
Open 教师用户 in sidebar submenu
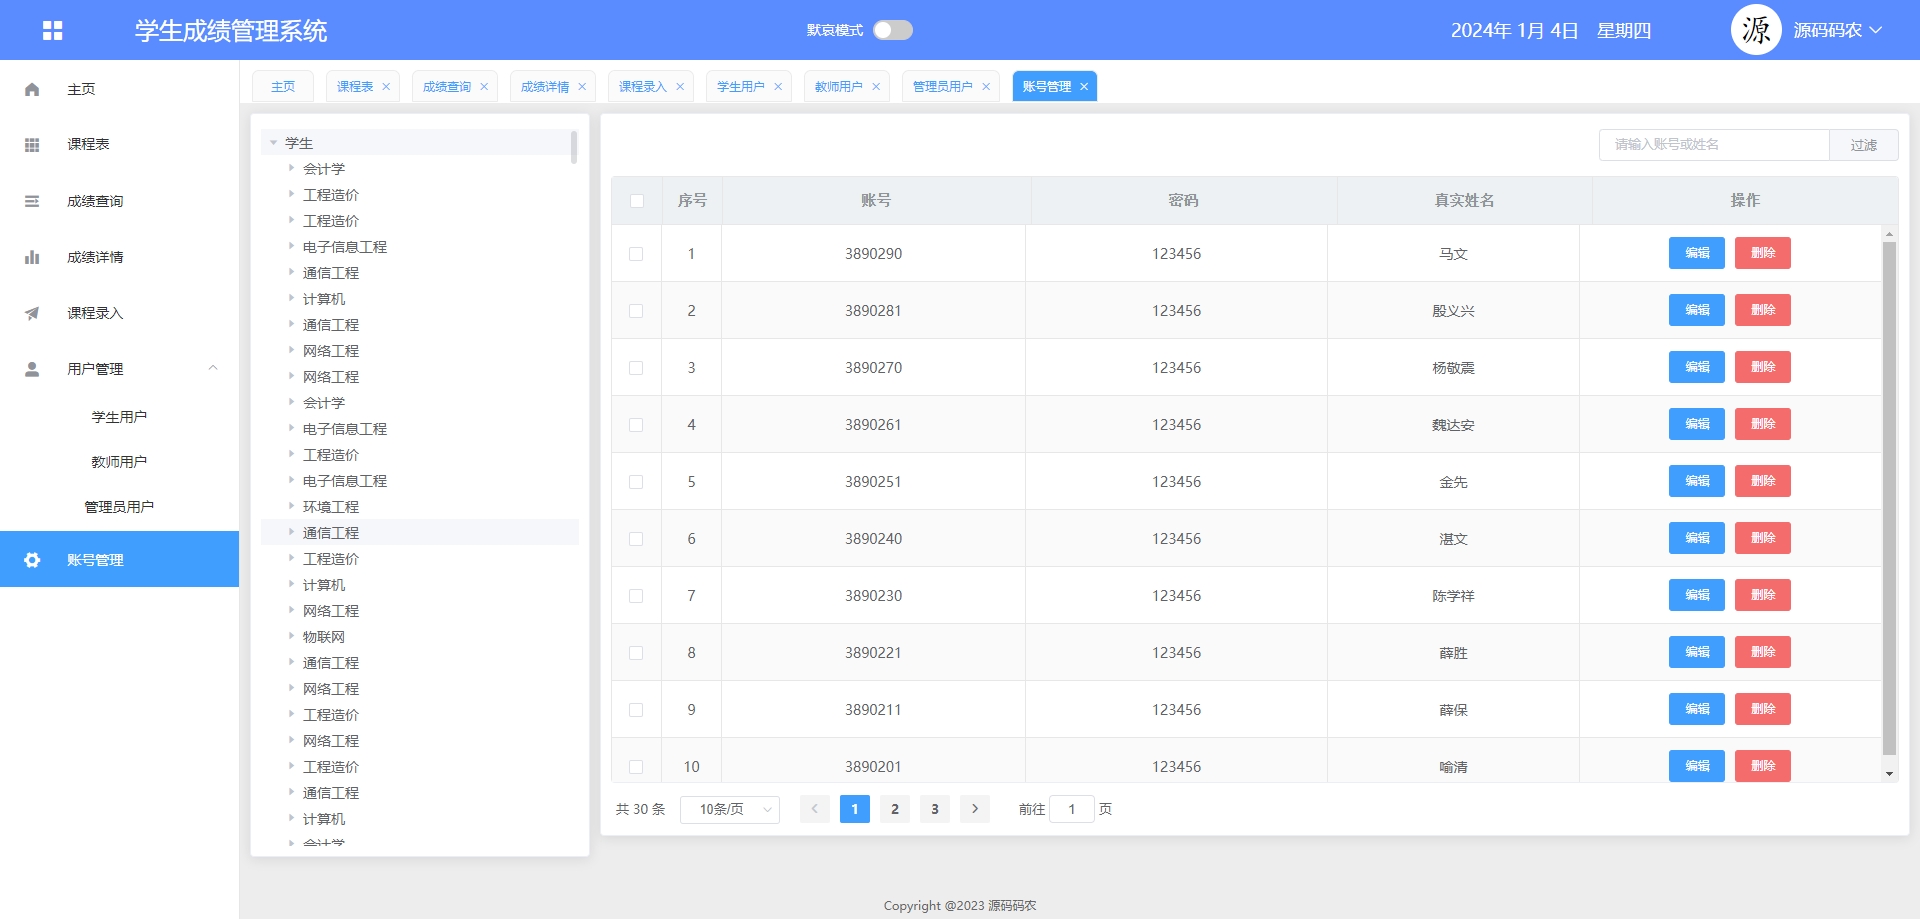pyautogui.click(x=119, y=462)
